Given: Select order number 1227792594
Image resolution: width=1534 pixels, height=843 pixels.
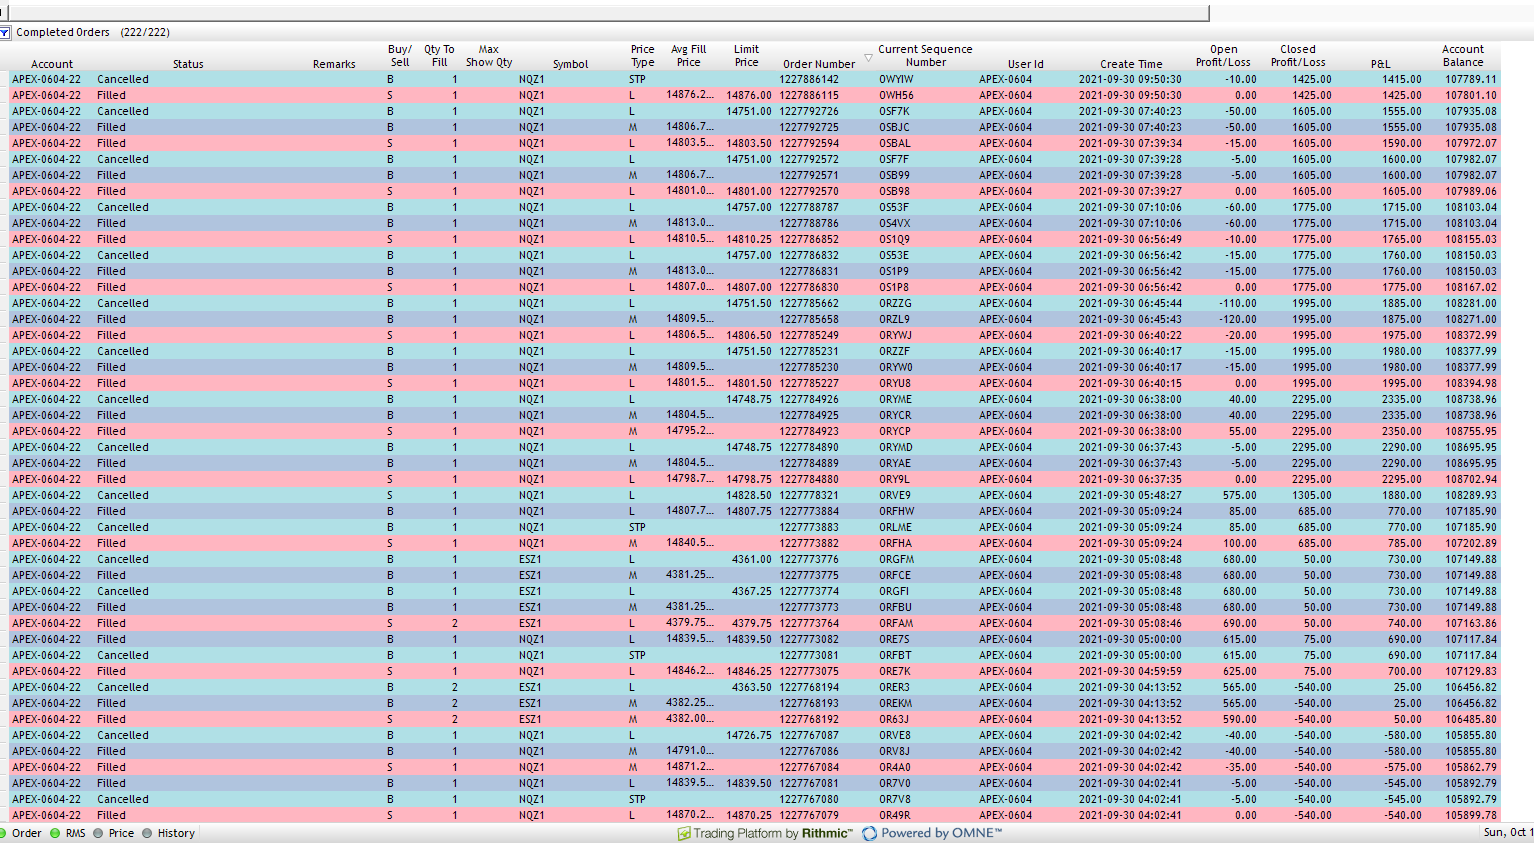Looking at the screenshot, I should click(809, 143).
